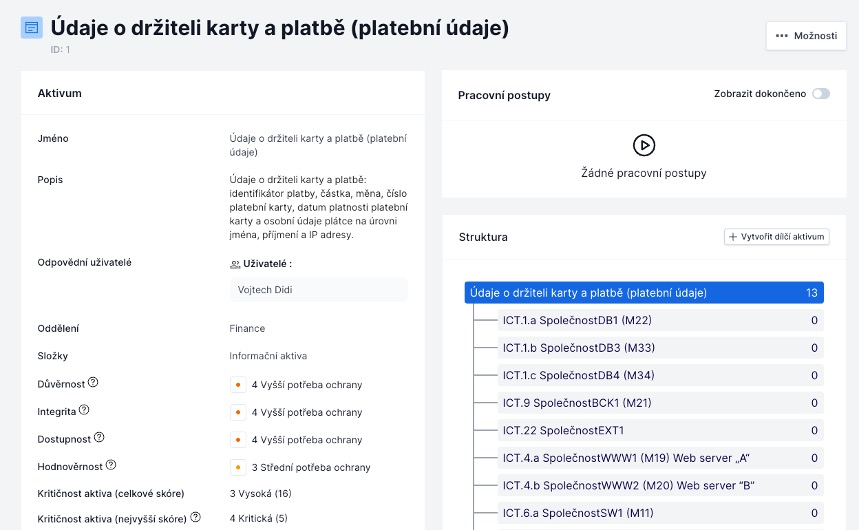Click help icon next to Důvěrnost
This screenshot has width=859, height=530.
pyautogui.click(x=93, y=383)
